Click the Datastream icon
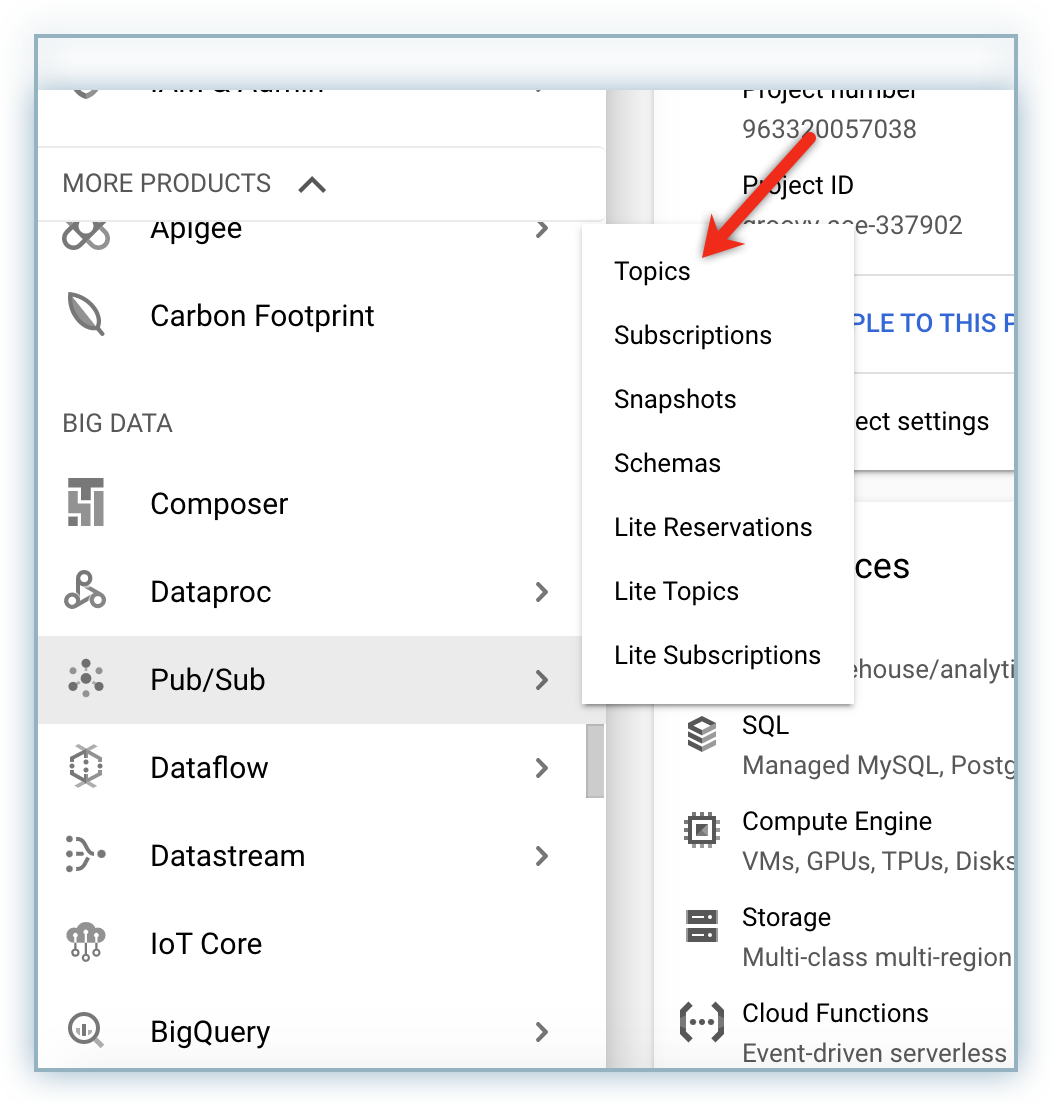This screenshot has height=1106, width=1052. (85, 855)
